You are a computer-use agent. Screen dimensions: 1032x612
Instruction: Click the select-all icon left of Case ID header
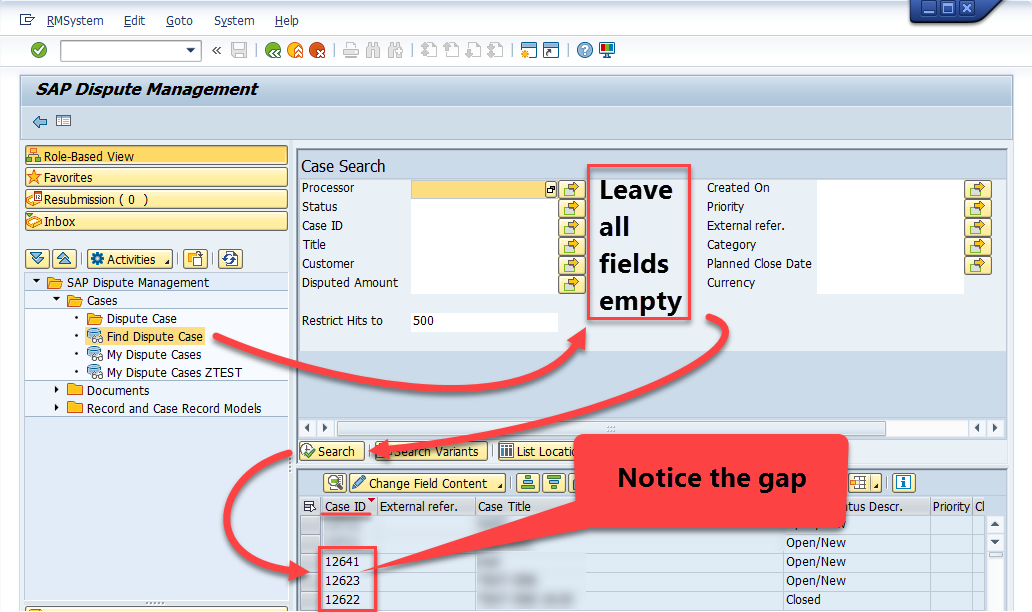click(x=309, y=507)
